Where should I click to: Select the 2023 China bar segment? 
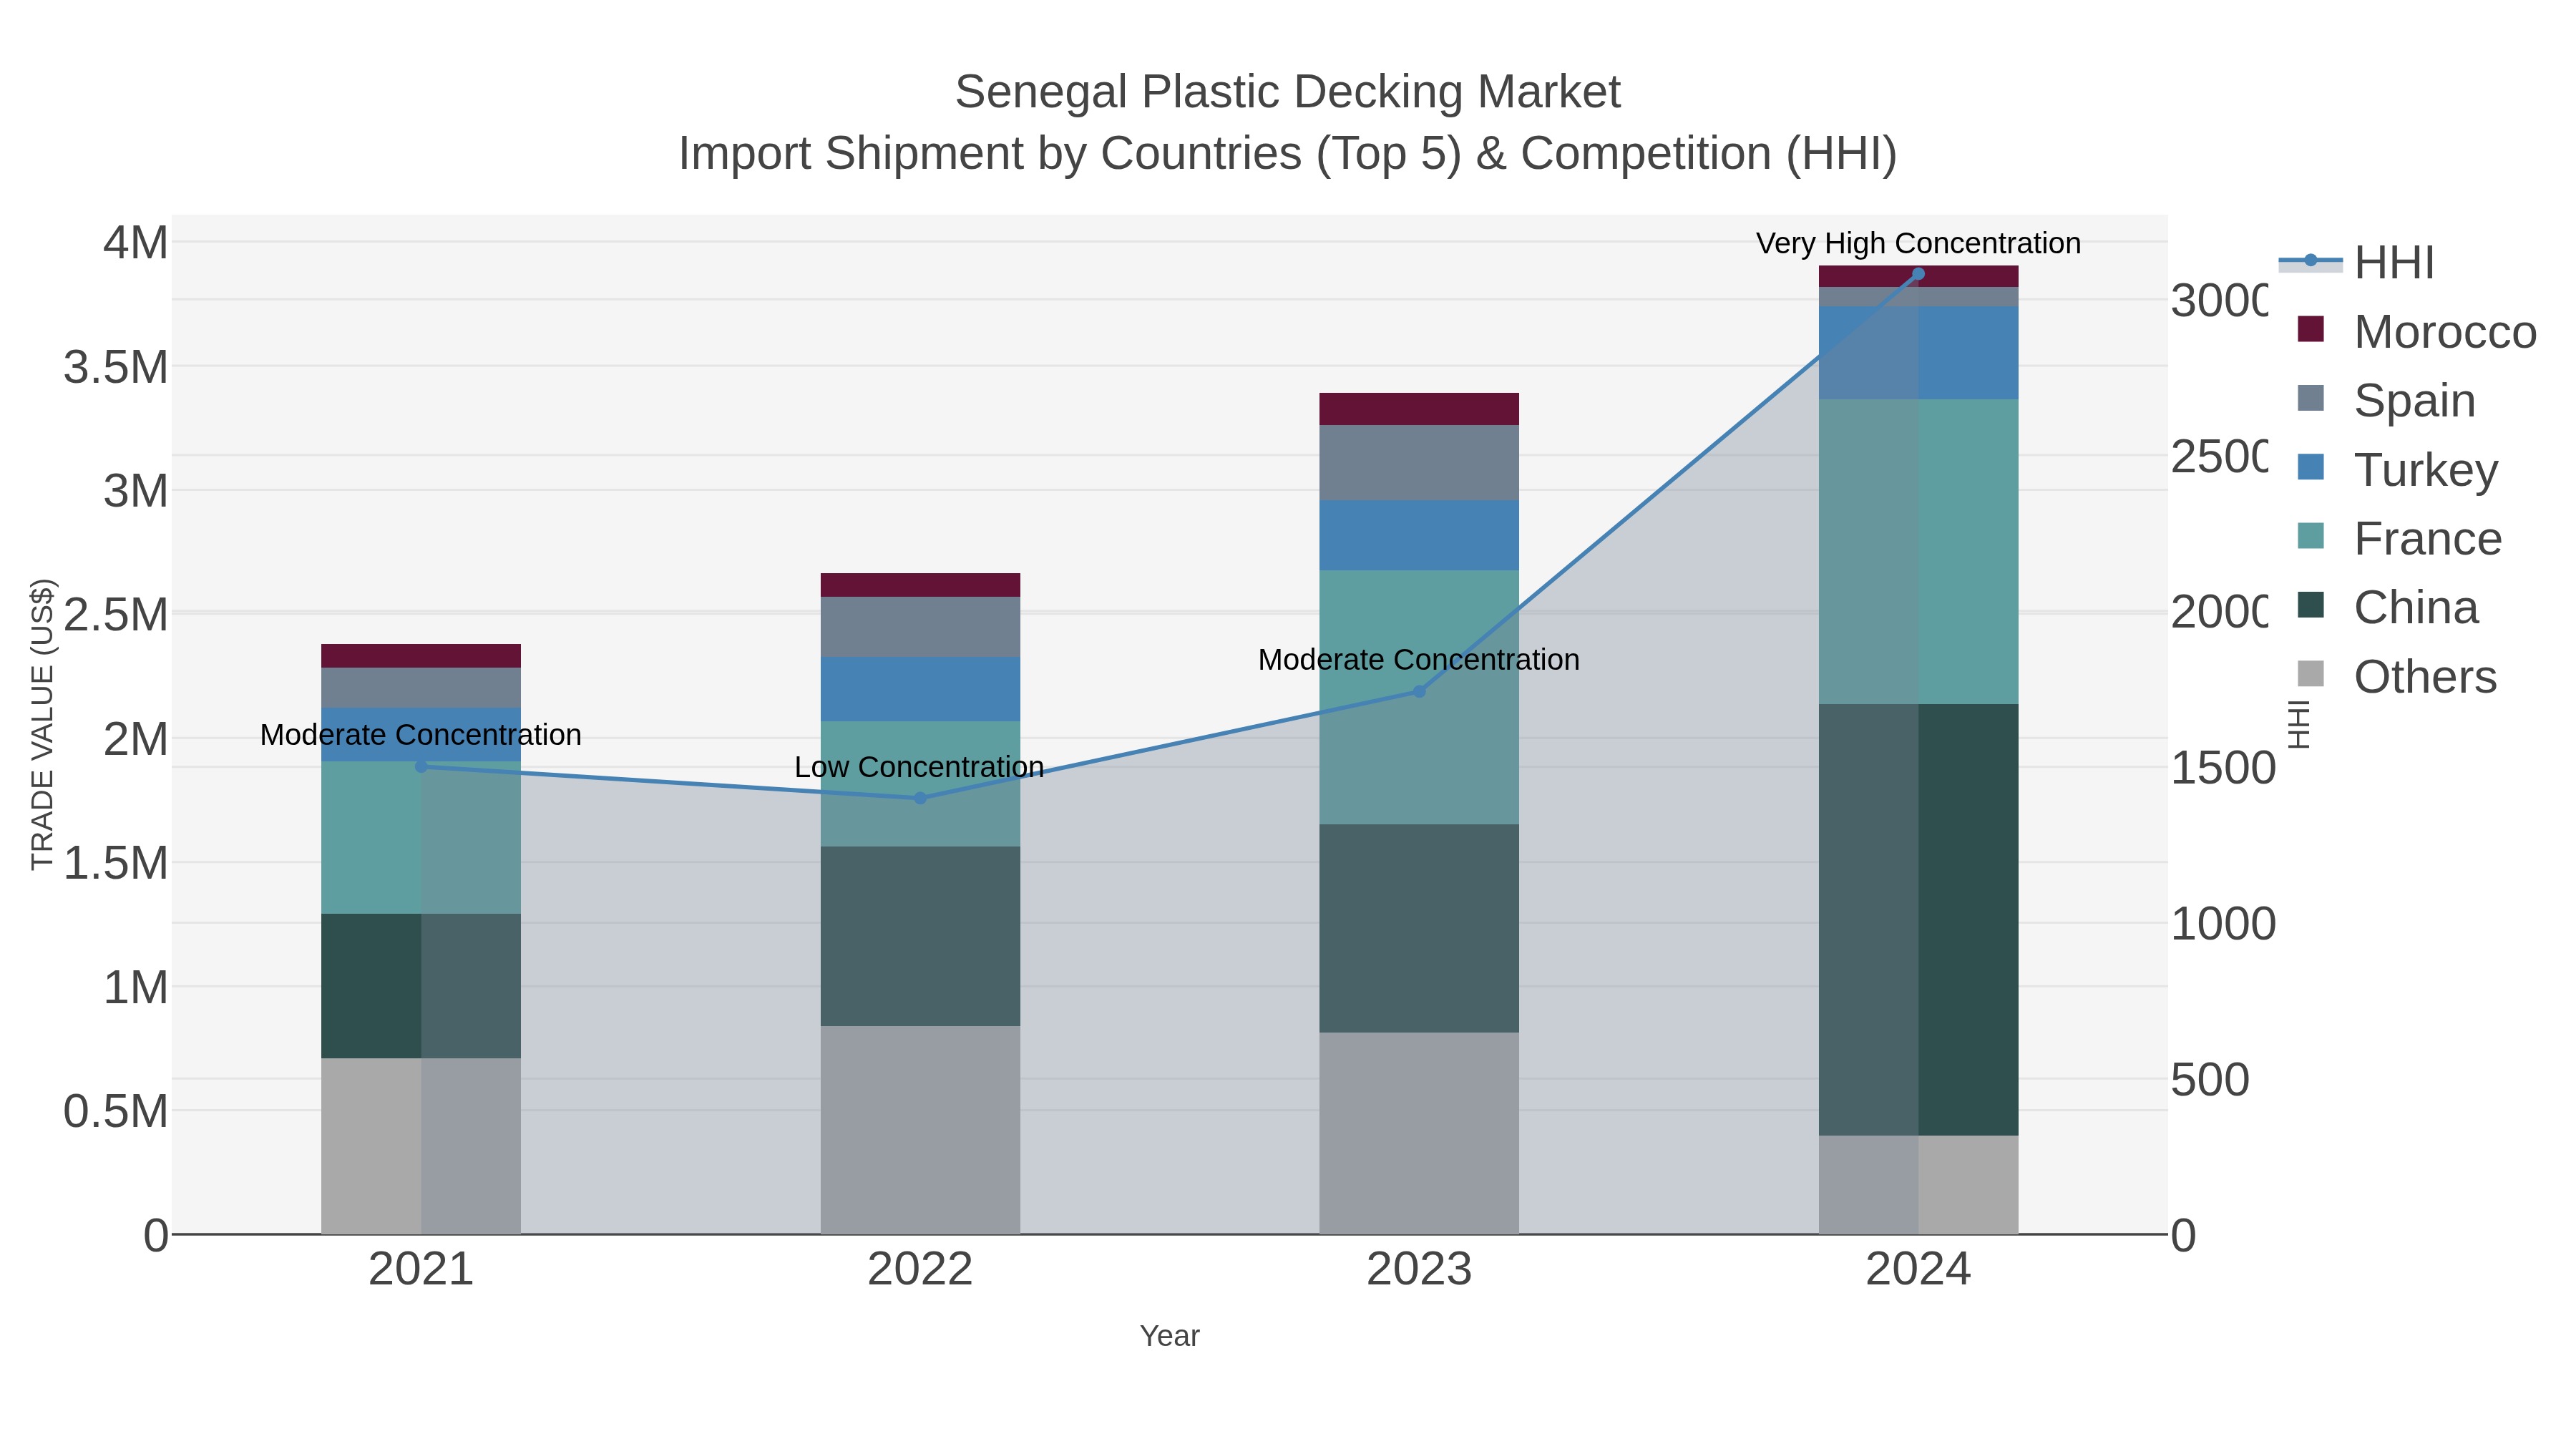(x=1419, y=928)
